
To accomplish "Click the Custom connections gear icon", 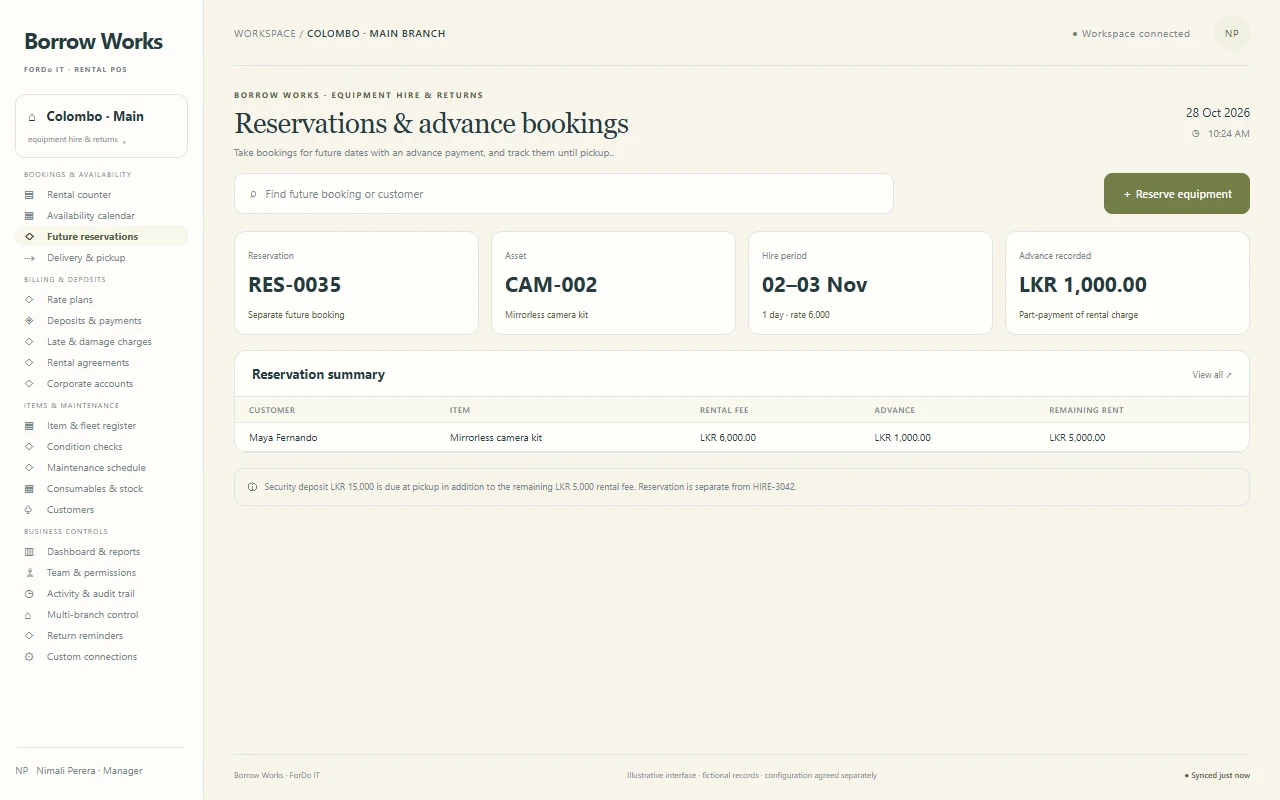I will 29,657.
